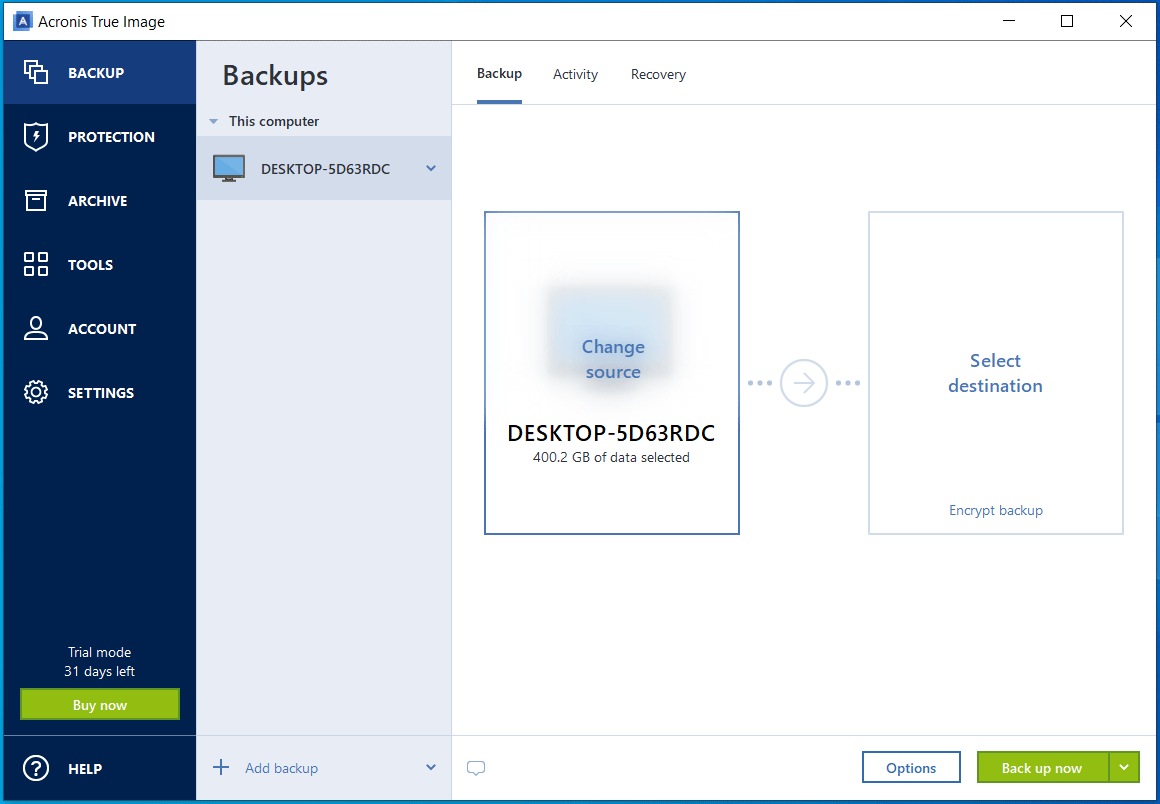Click the Encrypt backup link

pos(996,510)
